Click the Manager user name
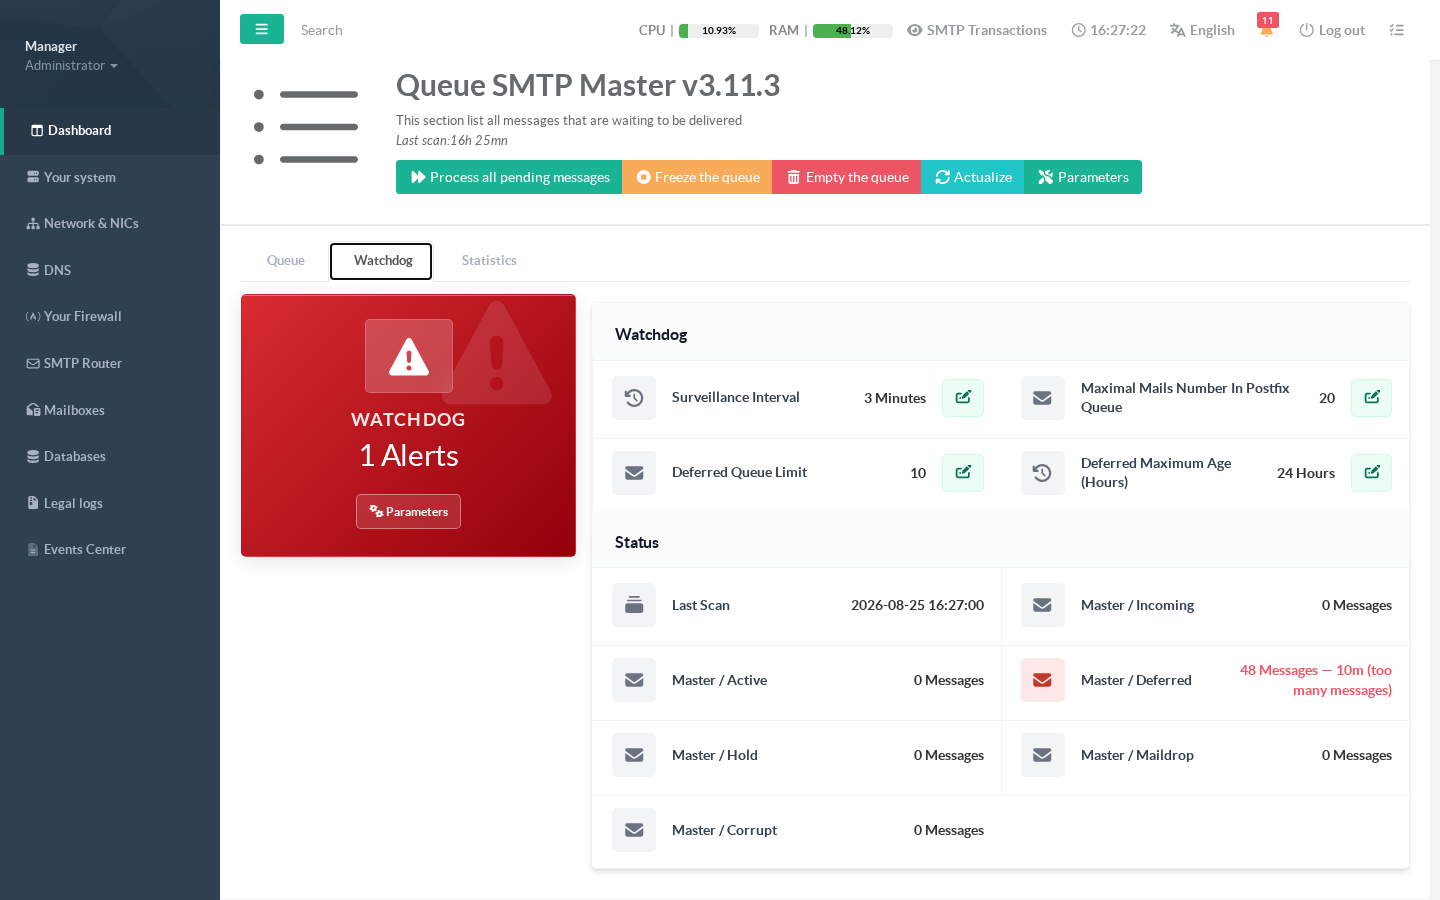Screen dimensions: 1440x900 51,47
